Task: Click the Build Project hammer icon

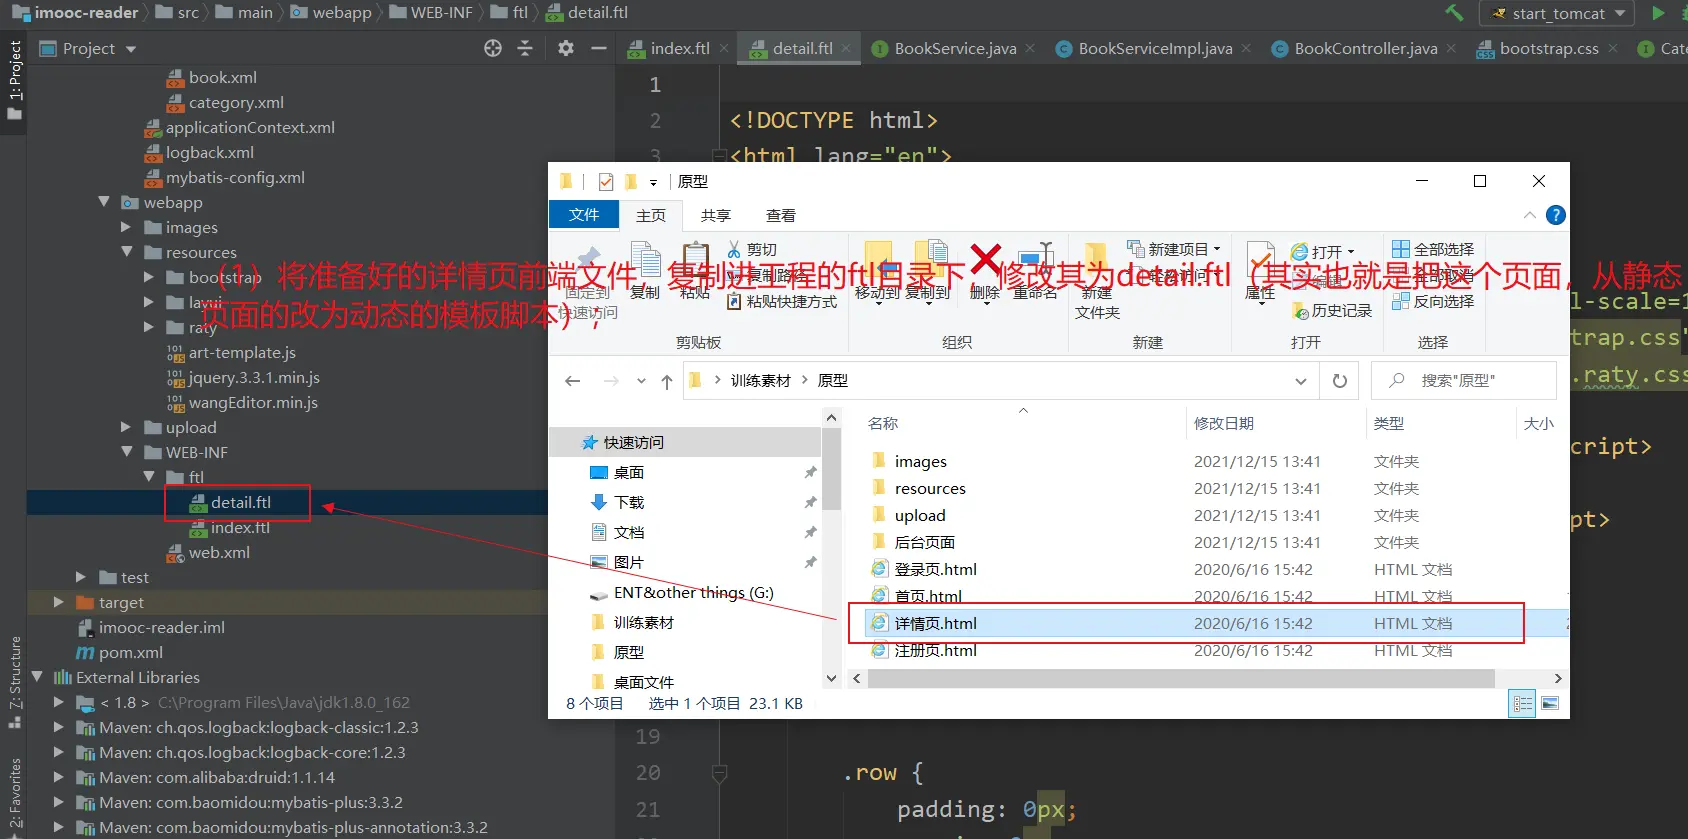Action: (1454, 13)
